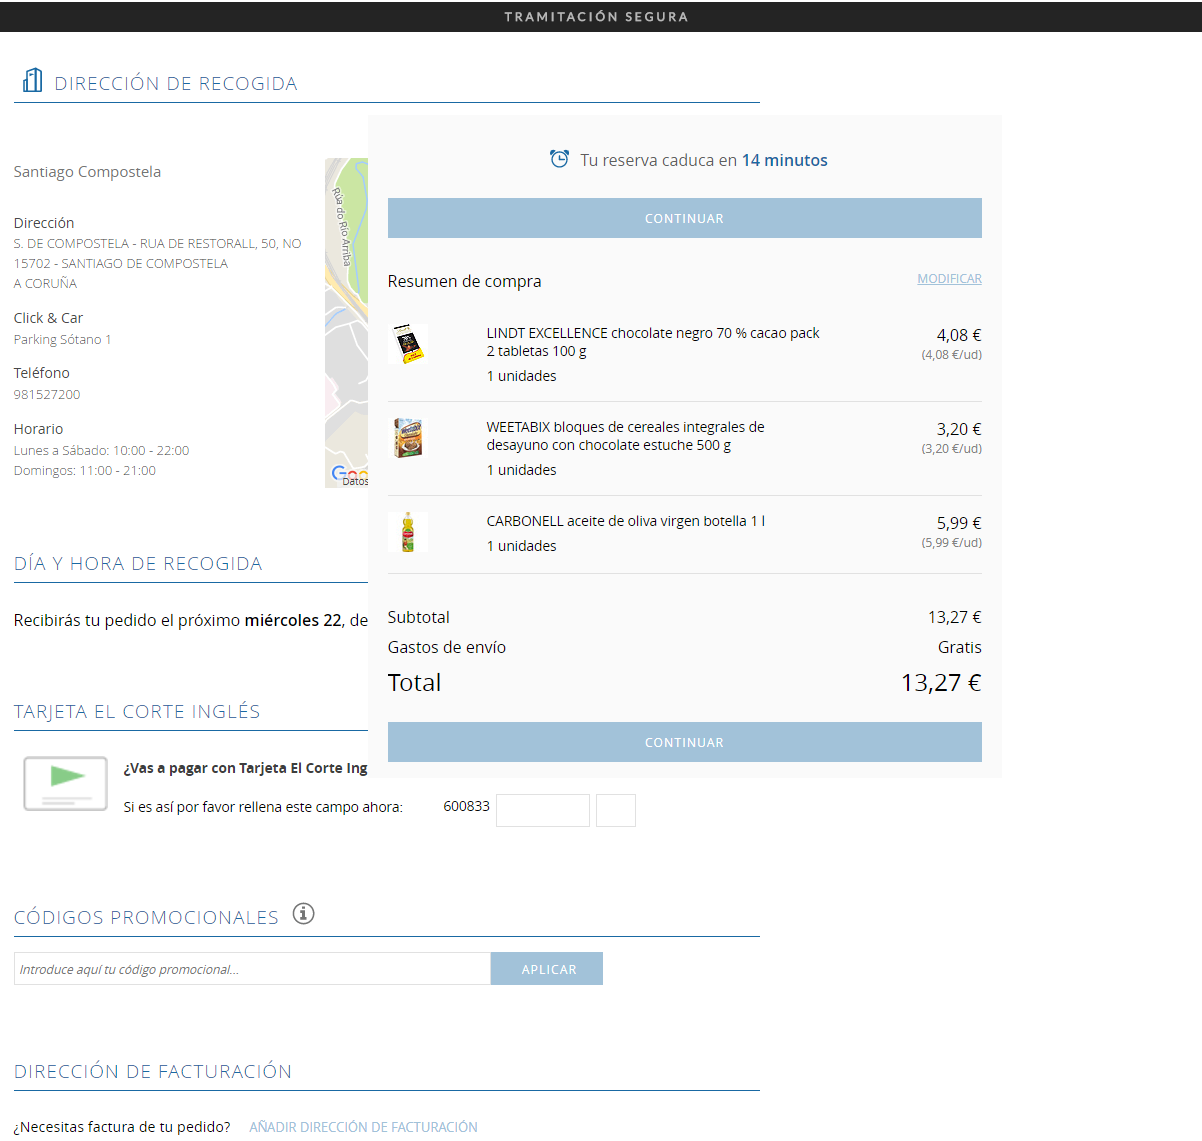Viewport: 1202px width, 1141px height.
Task: Apply the promotional code with Aplicar
Action: (x=547, y=969)
